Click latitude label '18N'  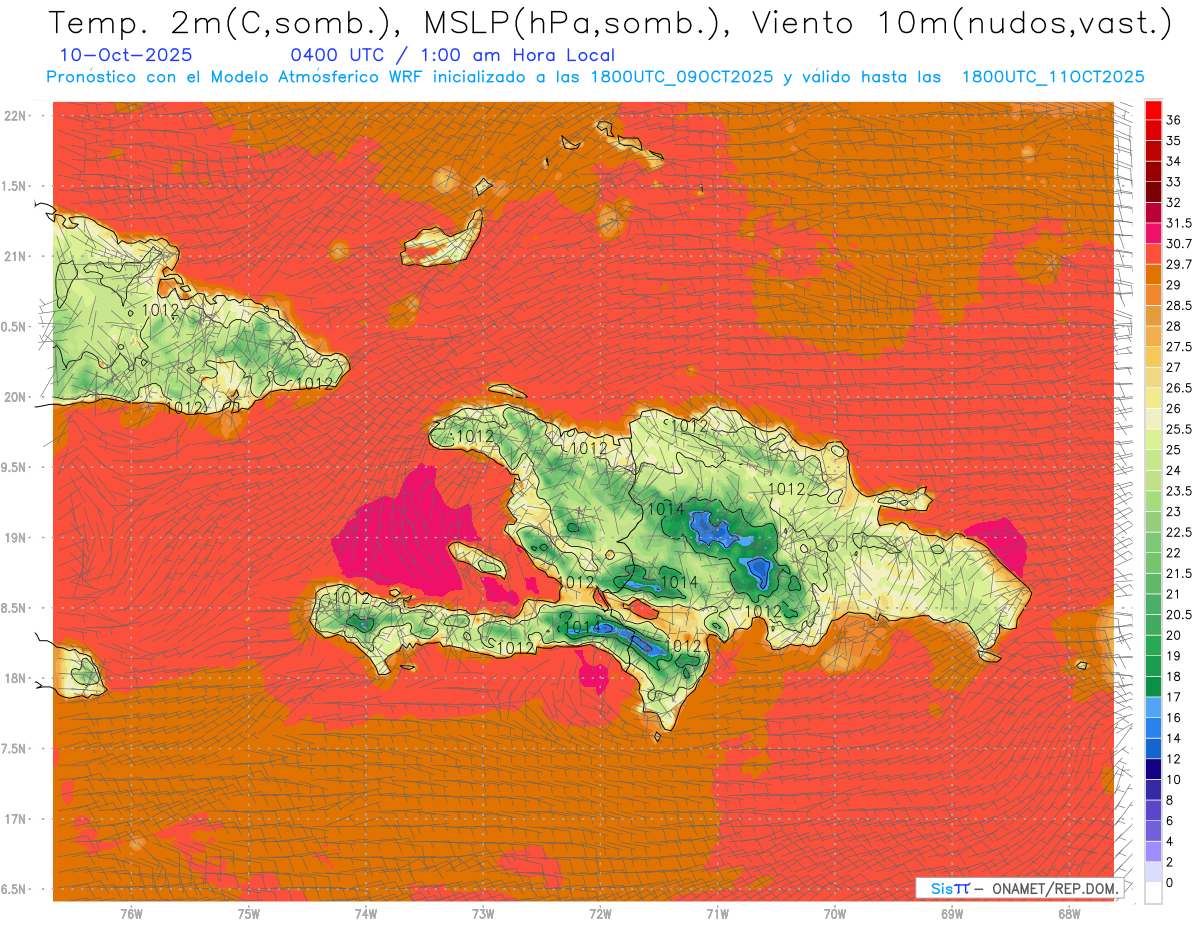[x=15, y=678]
